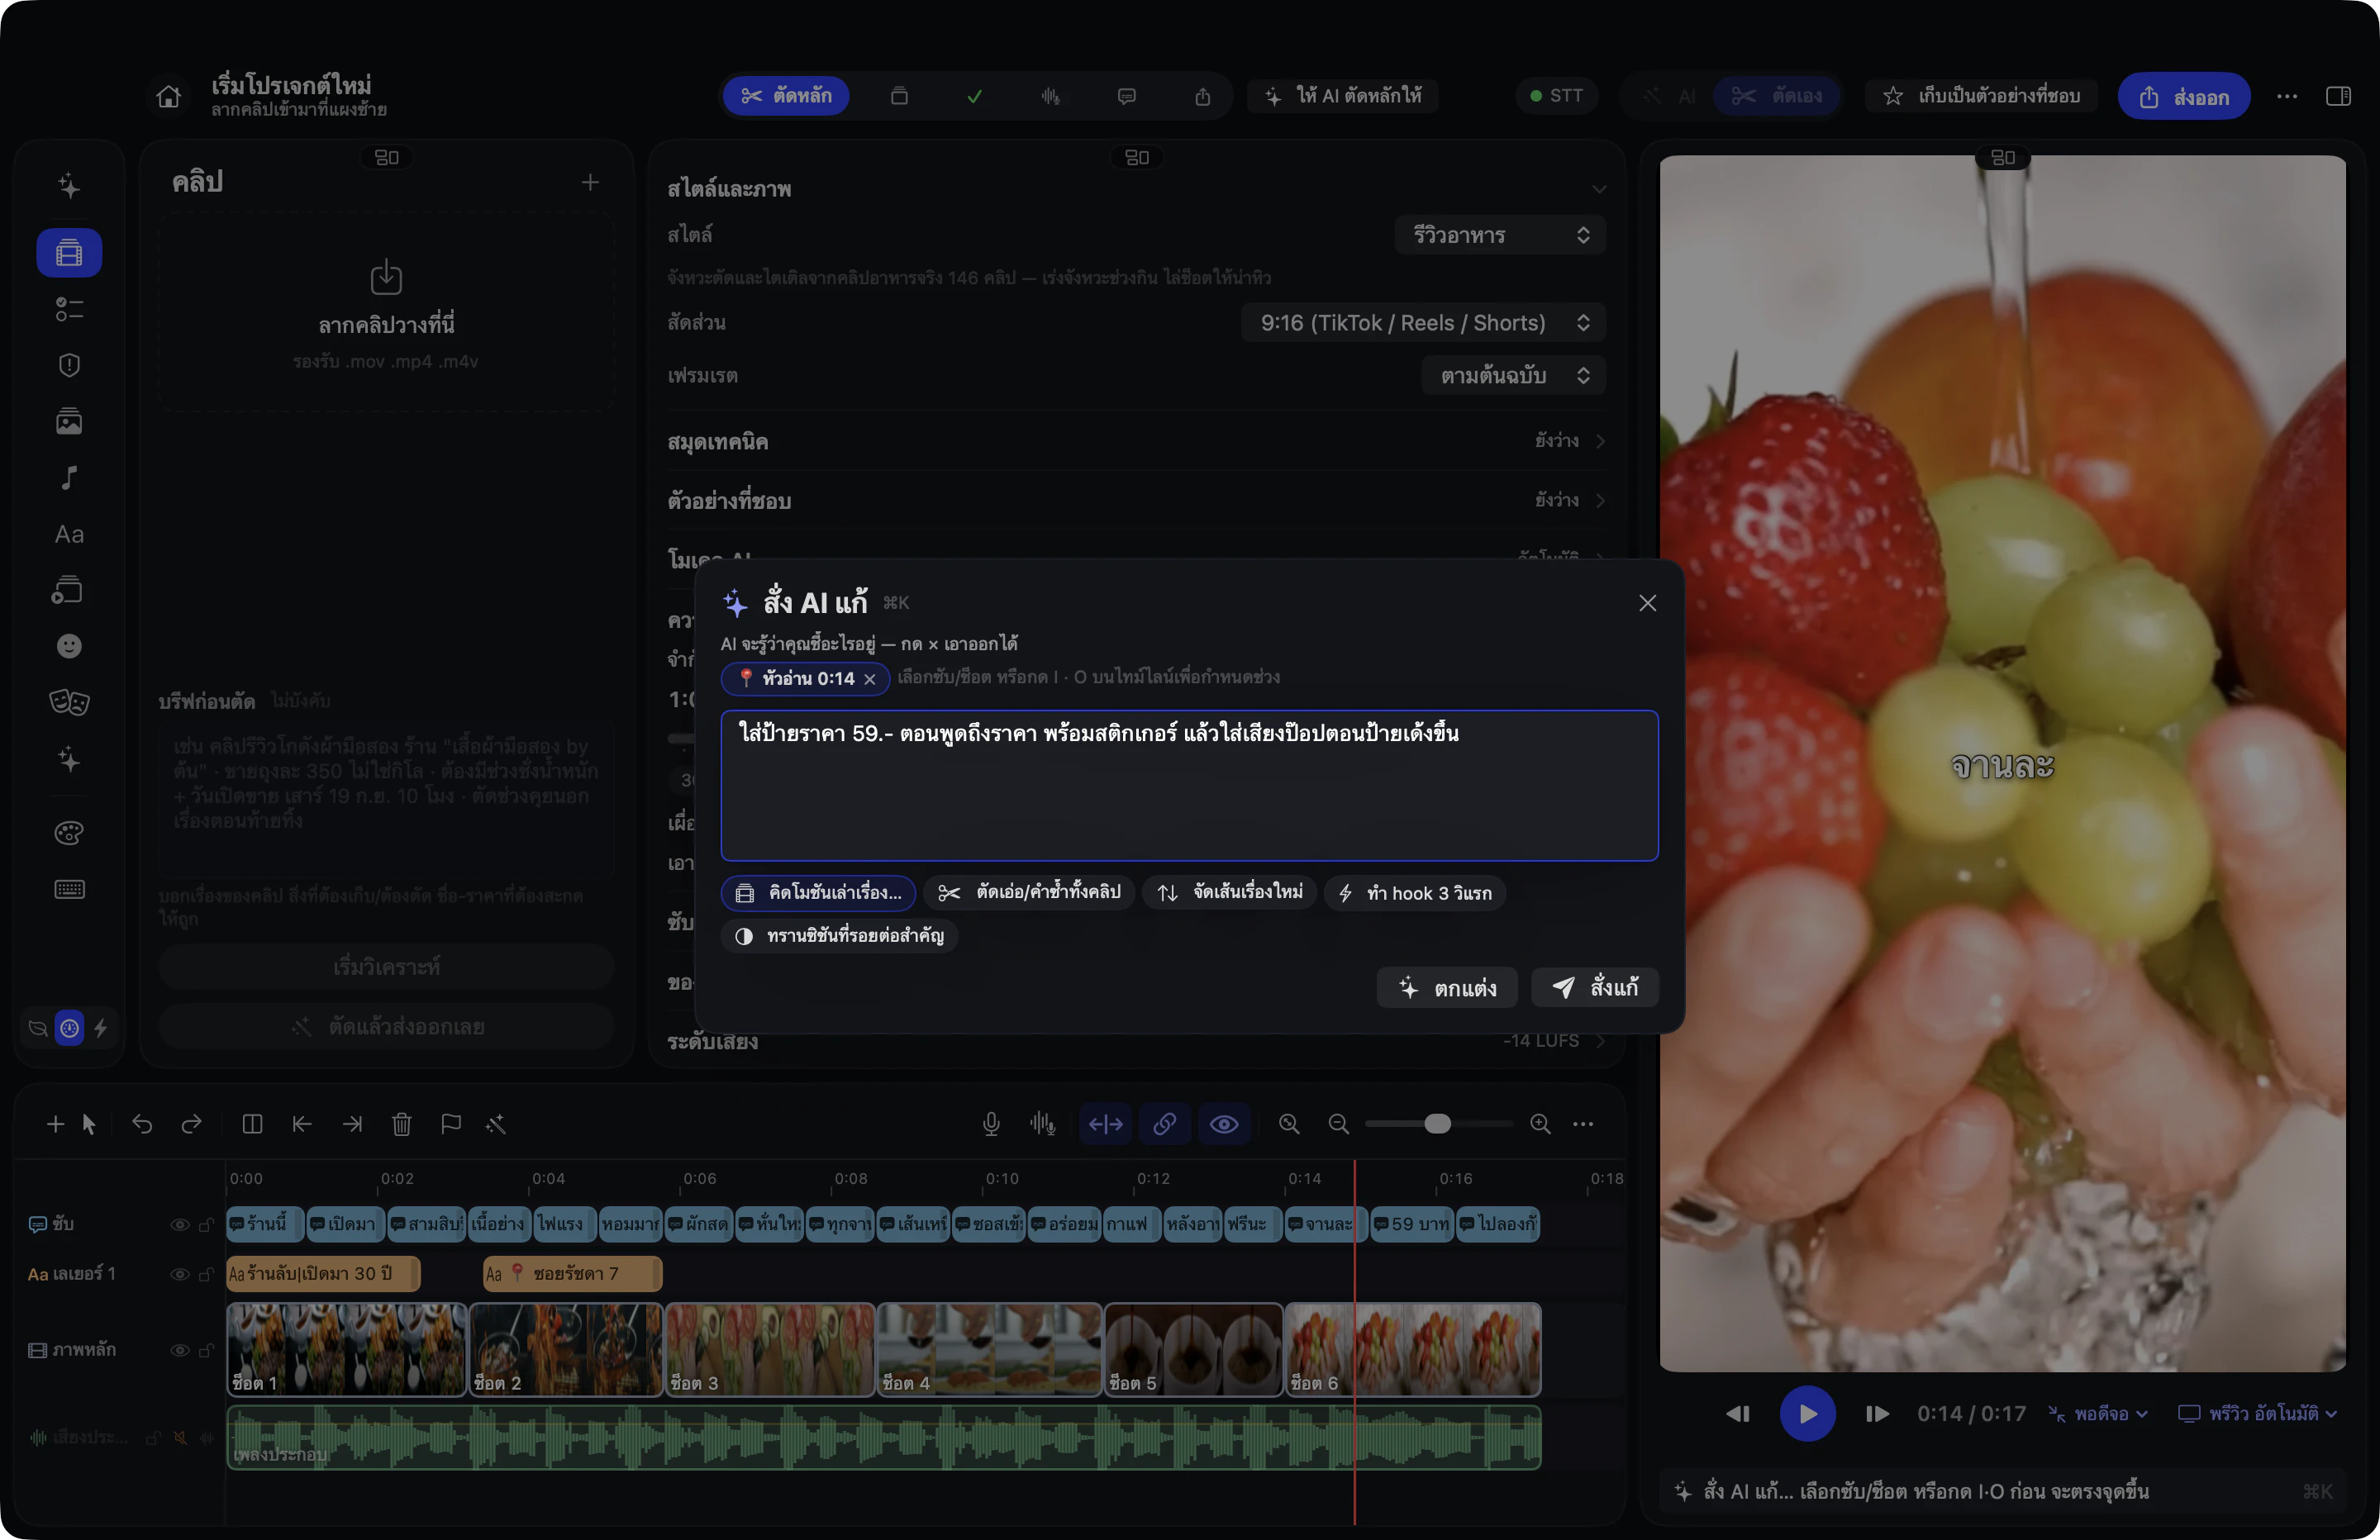Open the emoji sticker sidebar panel
The width and height of the screenshot is (2380, 1540).
pos(69,646)
